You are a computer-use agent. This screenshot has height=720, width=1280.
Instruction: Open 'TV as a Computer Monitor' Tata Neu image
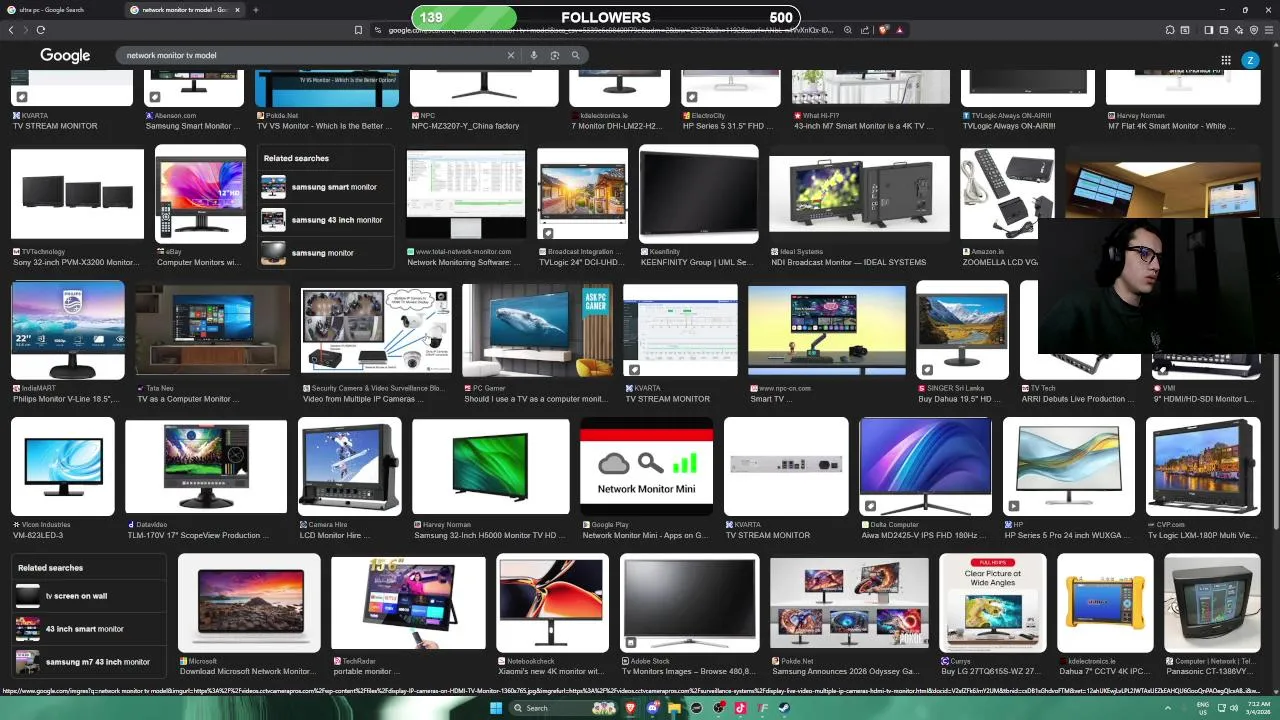(212, 330)
